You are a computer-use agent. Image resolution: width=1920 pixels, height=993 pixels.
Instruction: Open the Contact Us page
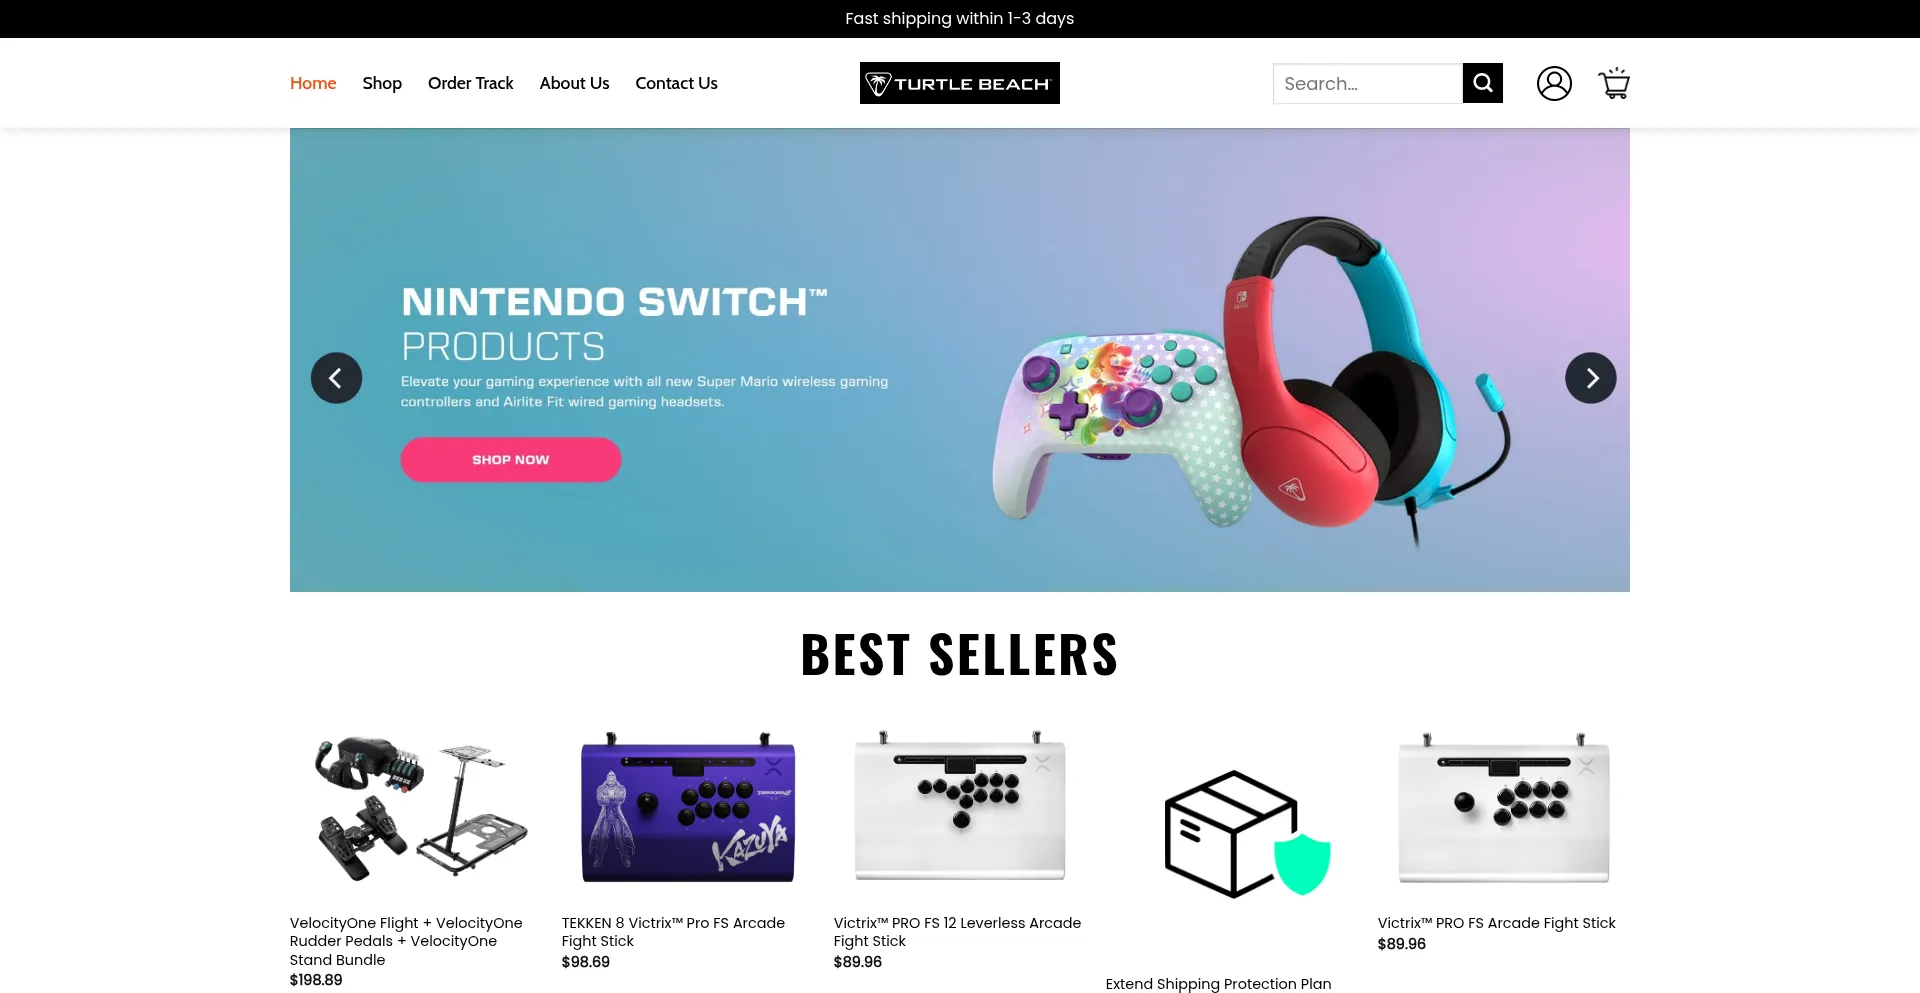(676, 83)
